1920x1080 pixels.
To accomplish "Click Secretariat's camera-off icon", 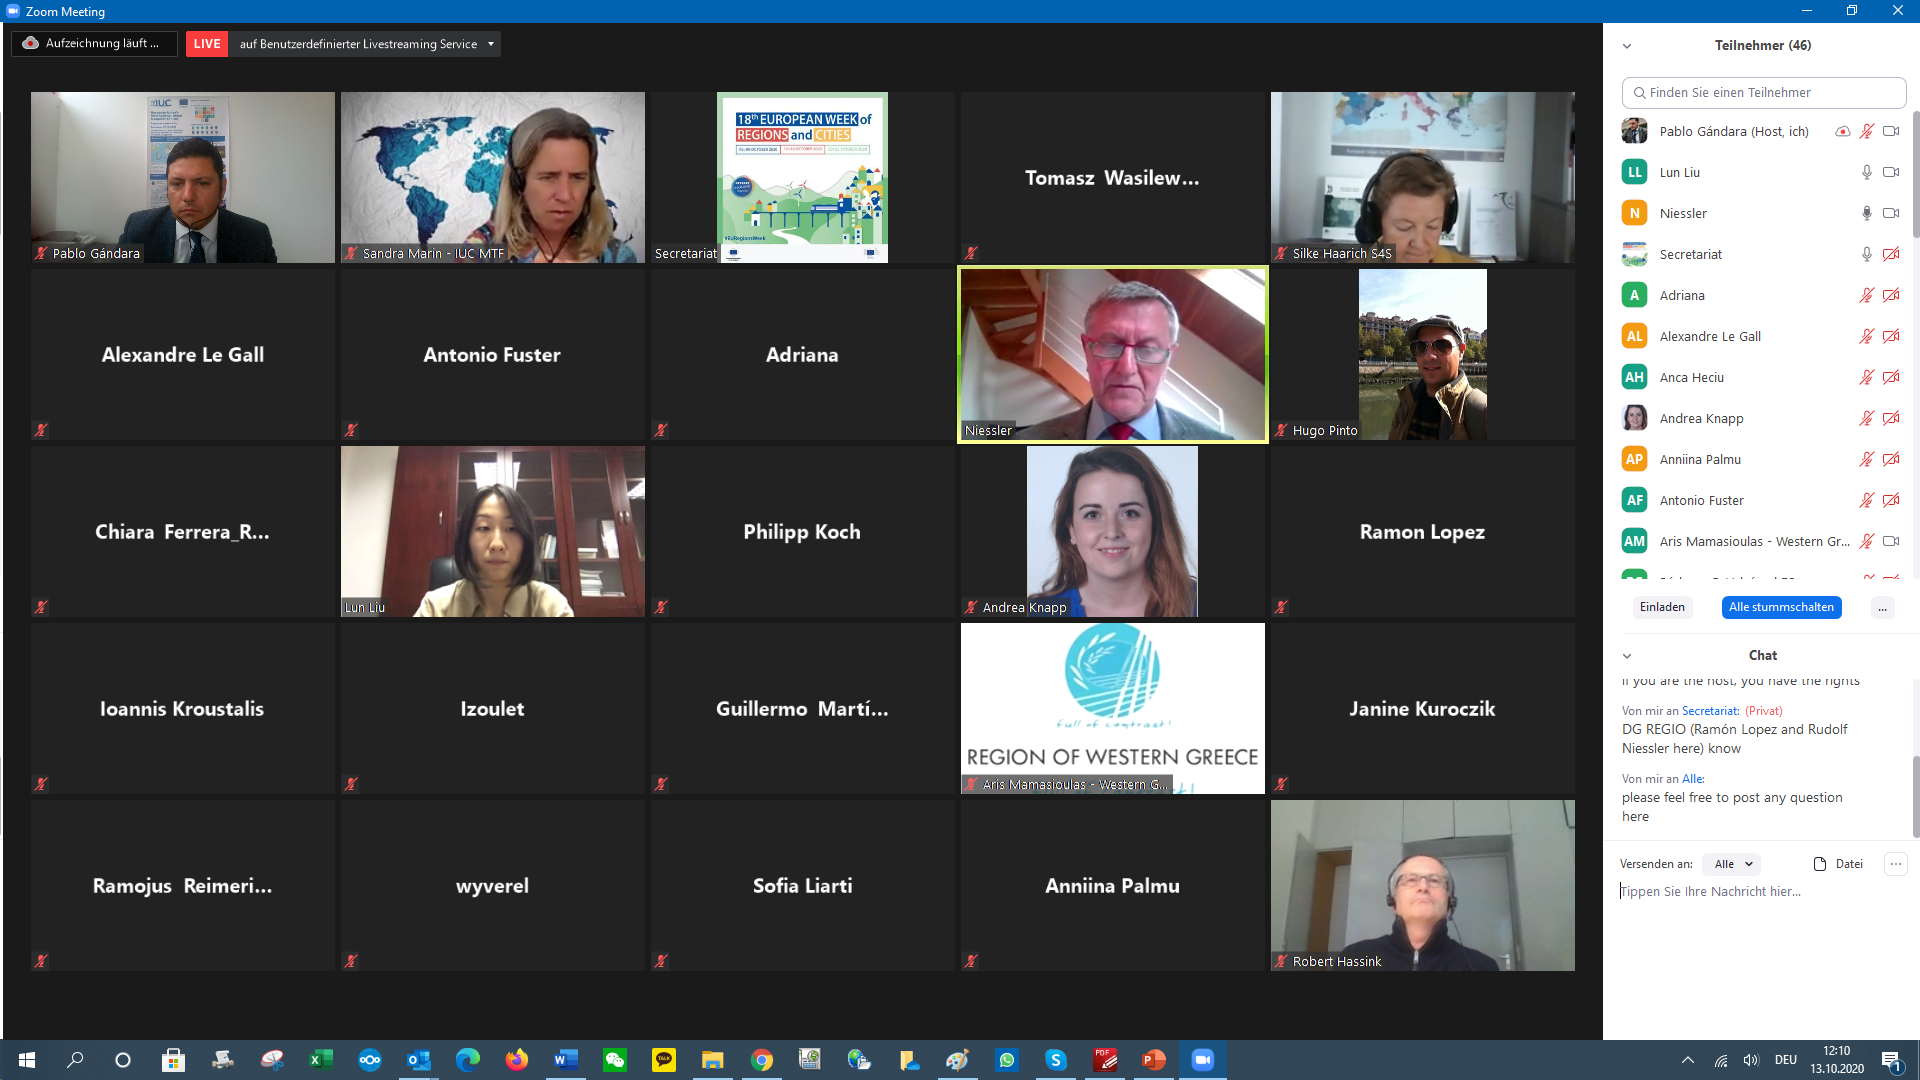I will 1890,254.
